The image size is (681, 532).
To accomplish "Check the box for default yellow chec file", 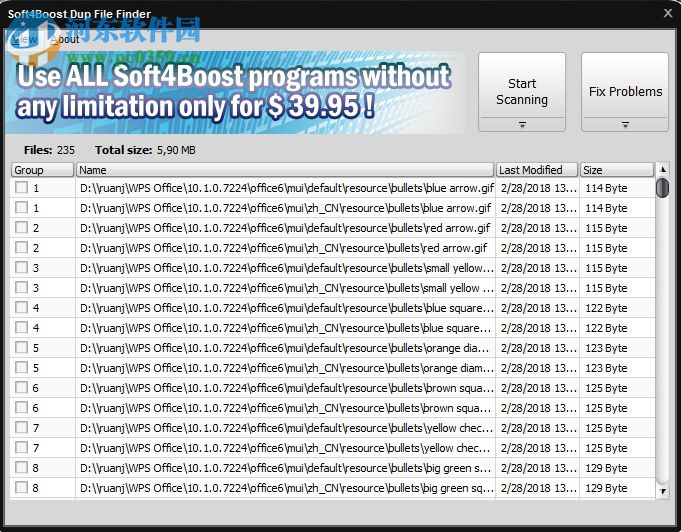I will click(x=21, y=427).
